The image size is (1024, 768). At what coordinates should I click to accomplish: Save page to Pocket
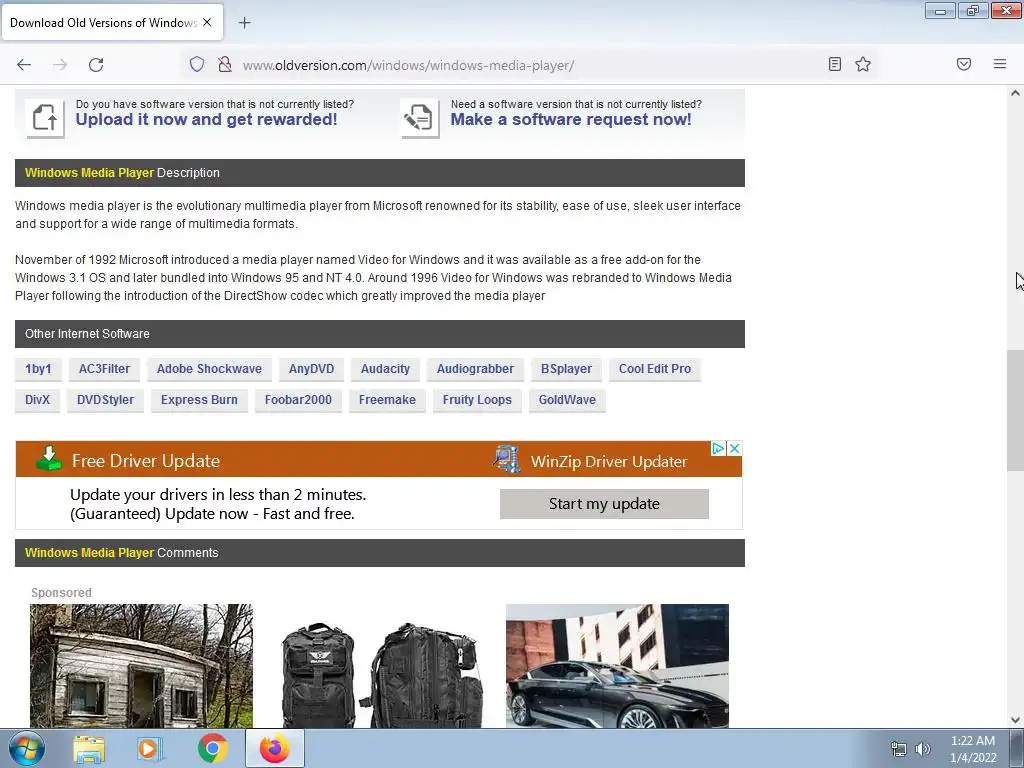click(964, 64)
